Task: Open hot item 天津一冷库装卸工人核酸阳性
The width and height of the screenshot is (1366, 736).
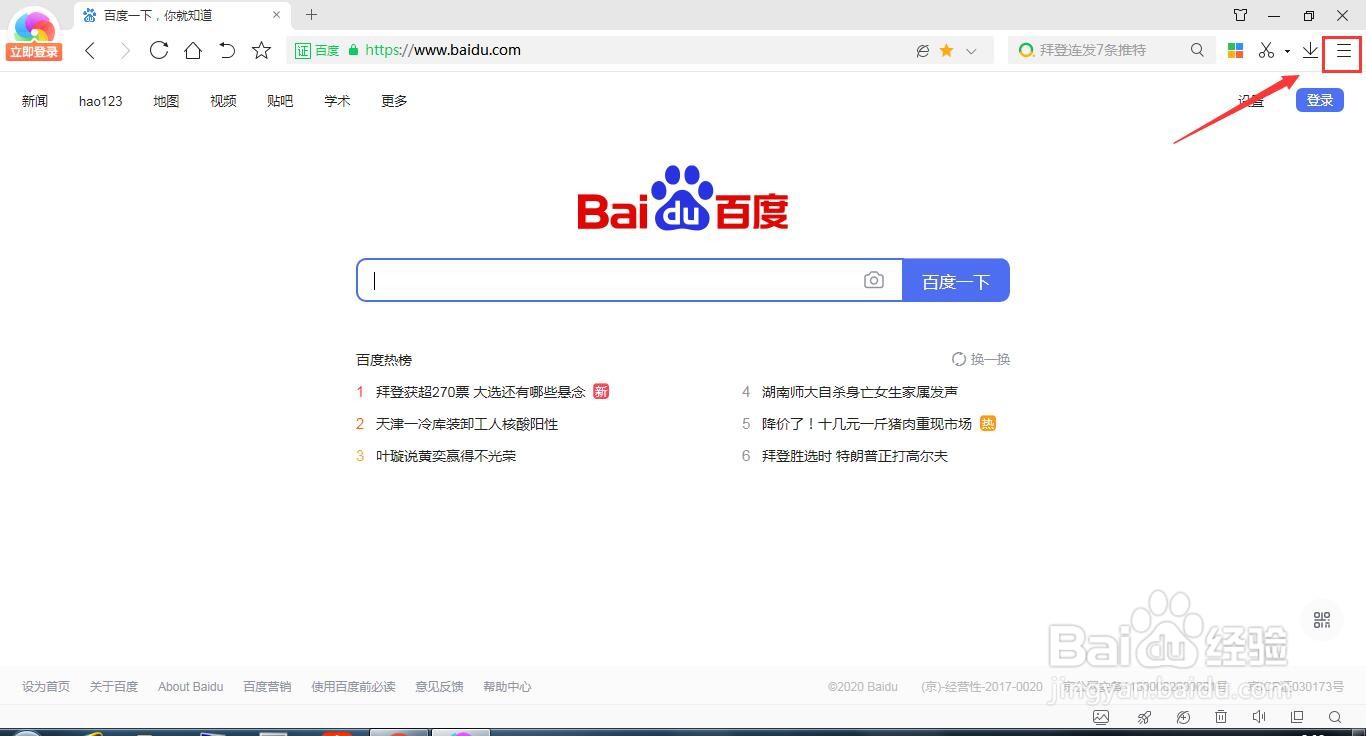Action: (x=467, y=424)
